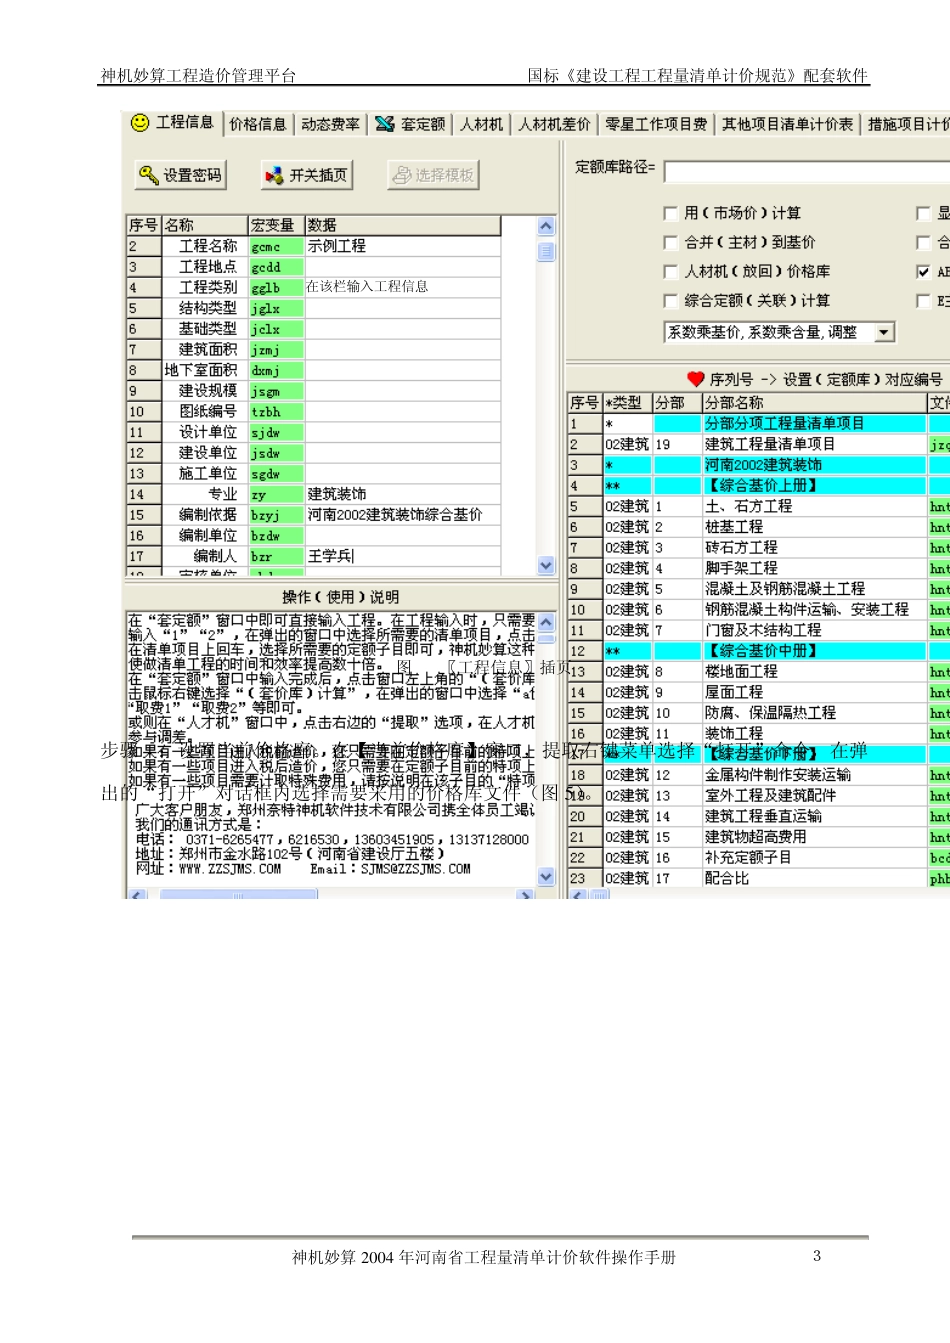Select the 工程名称 data cell 示例工程

[402, 246]
